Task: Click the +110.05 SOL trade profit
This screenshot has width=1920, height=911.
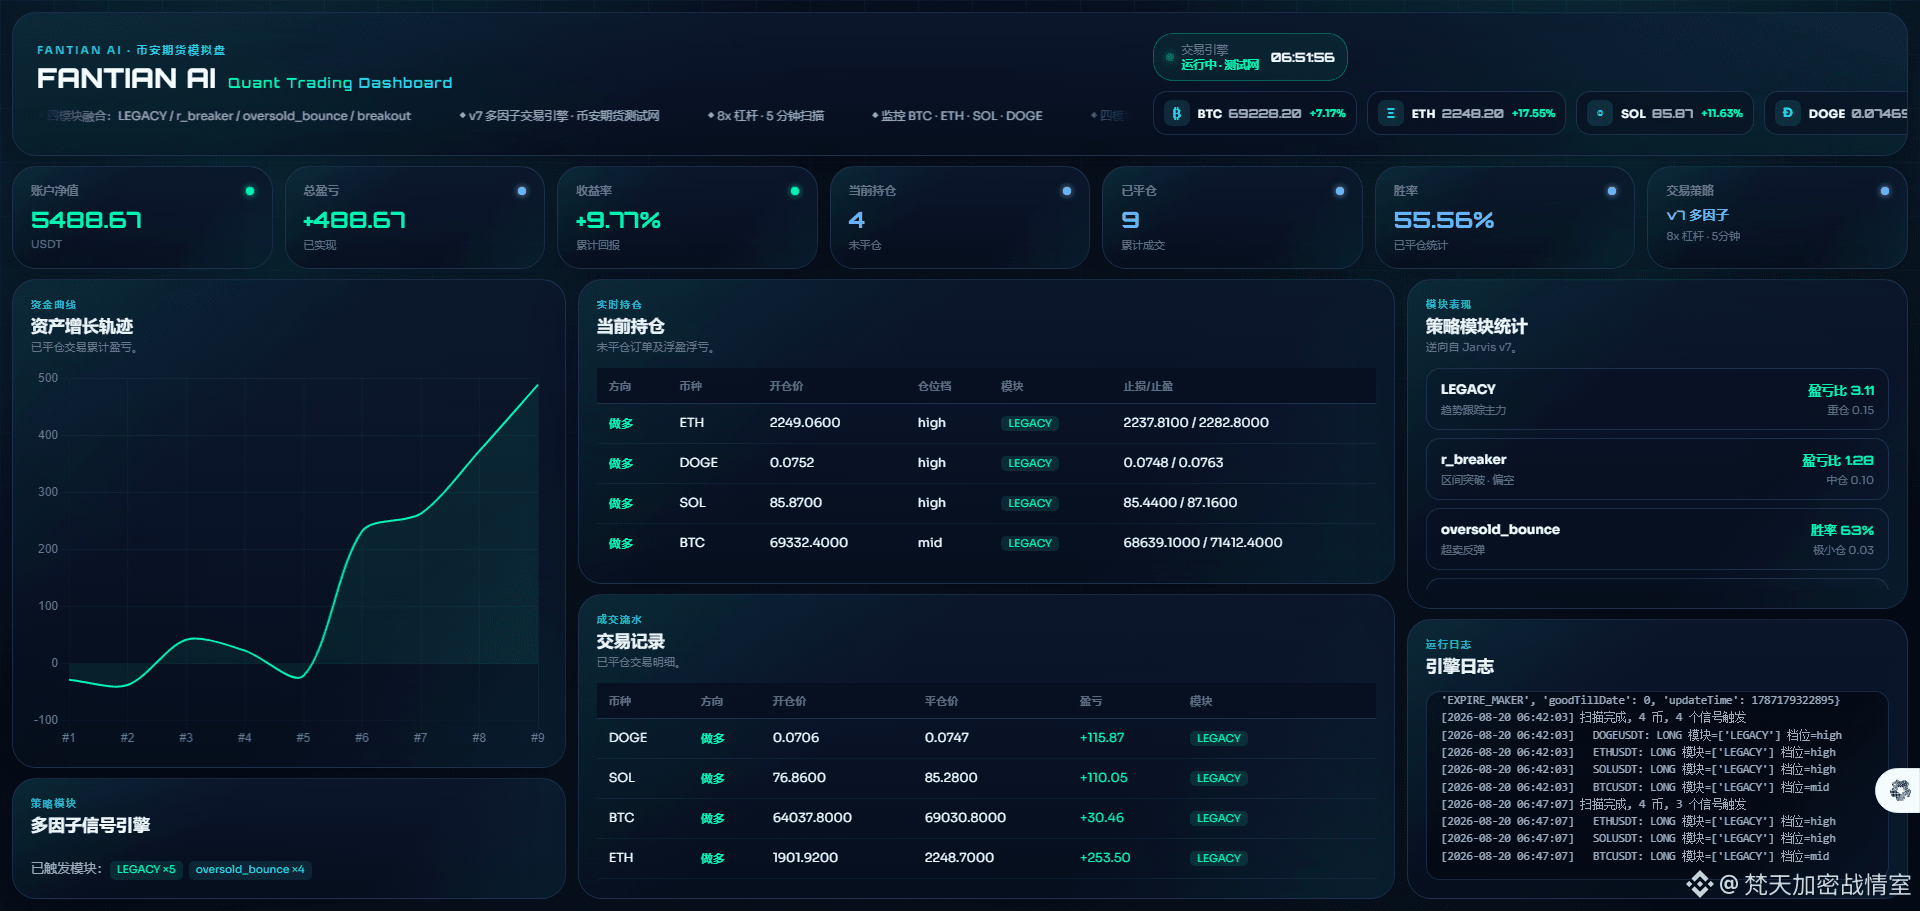Action: [1103, 778]
